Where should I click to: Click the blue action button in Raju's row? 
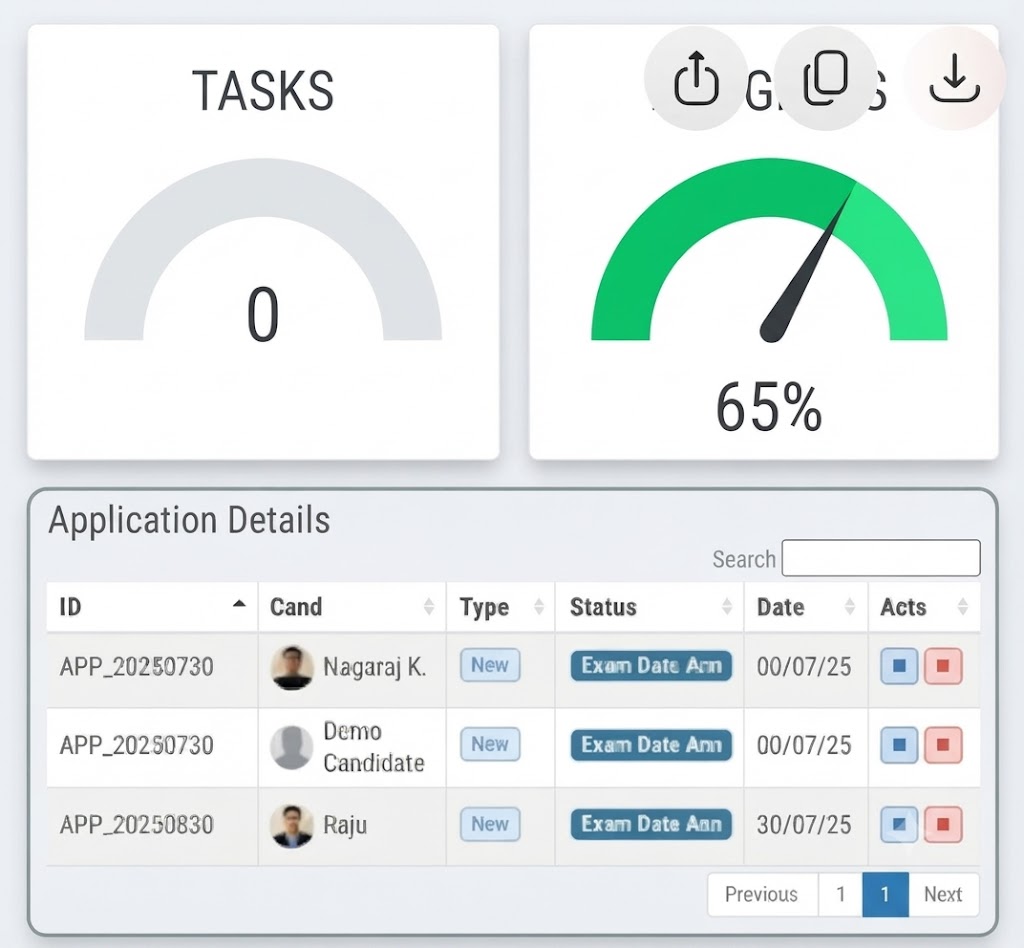(x=899, y=824)
